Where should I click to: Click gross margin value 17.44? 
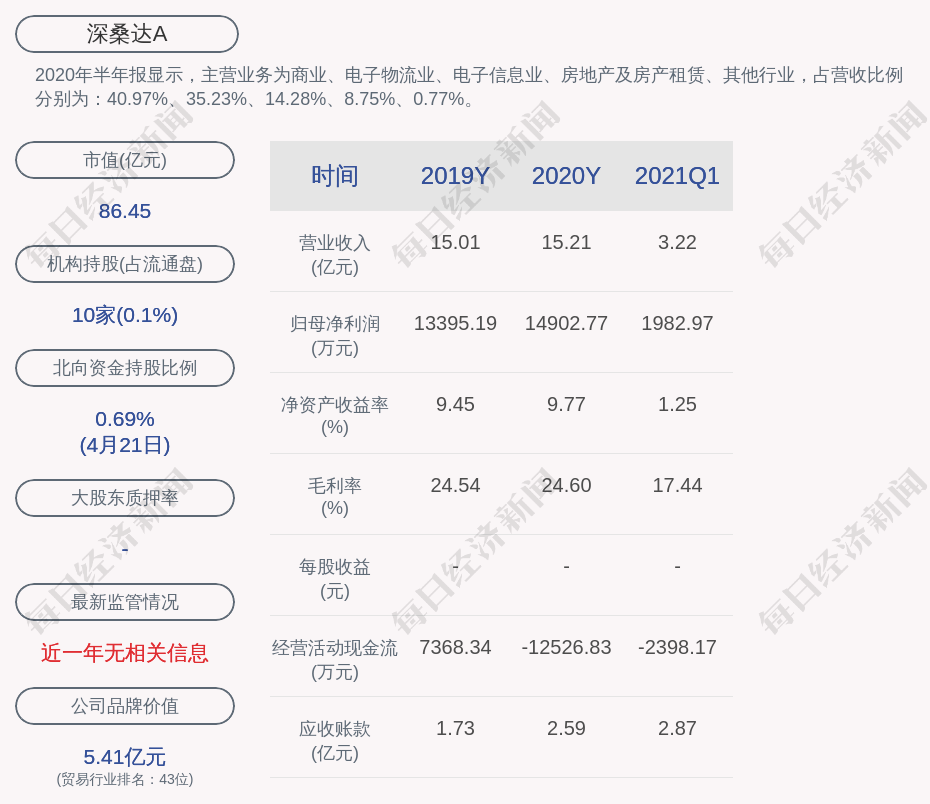(x=677, y=486)
